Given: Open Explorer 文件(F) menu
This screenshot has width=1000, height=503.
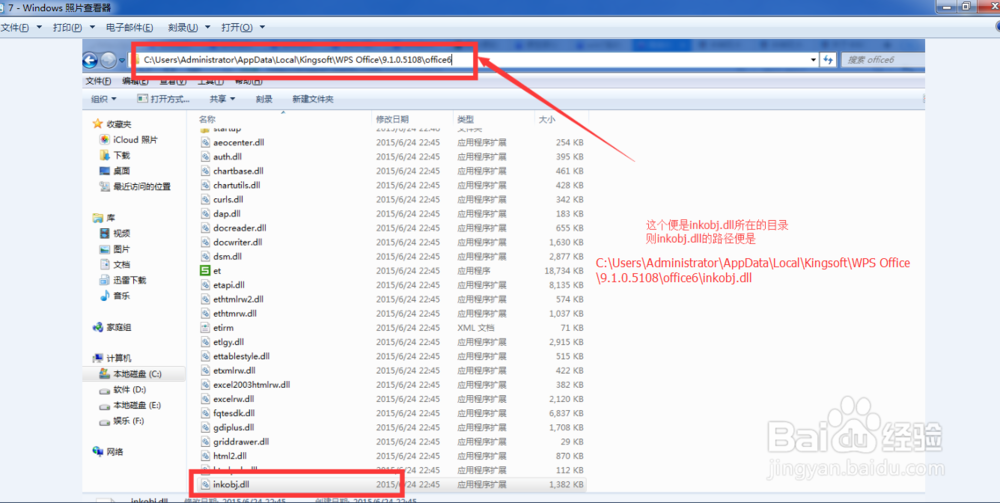Looking at the screenshot, I should 98,81.
